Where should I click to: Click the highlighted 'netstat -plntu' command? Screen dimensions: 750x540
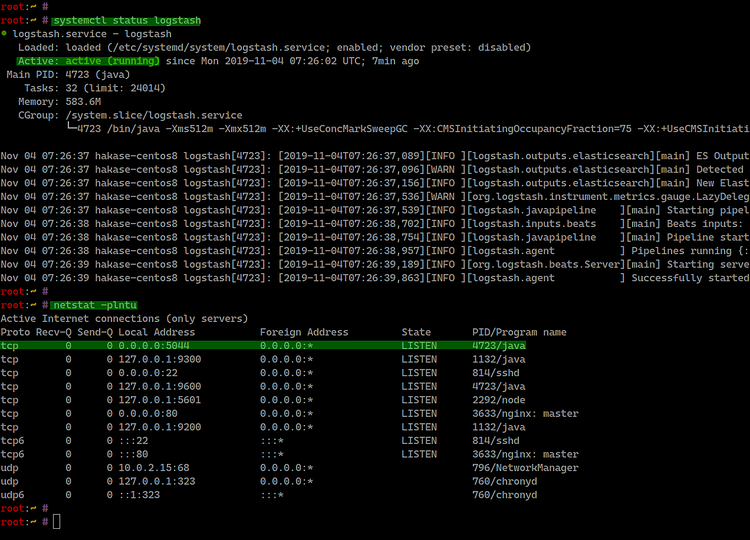coord(95,305)
